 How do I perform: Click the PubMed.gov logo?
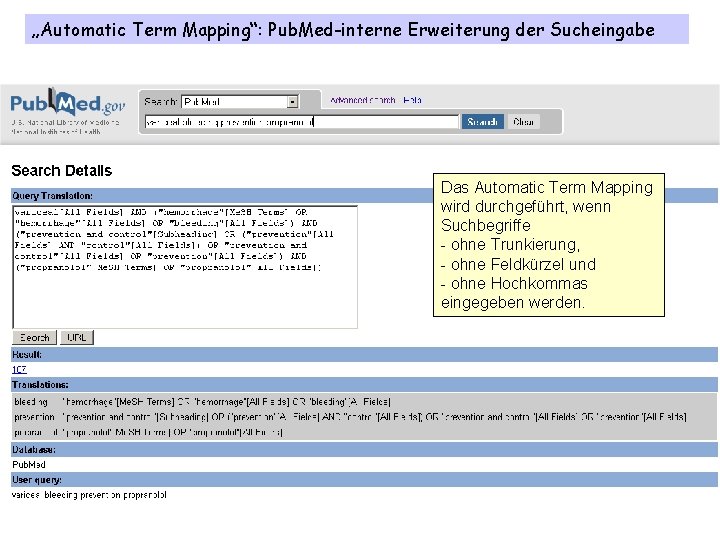tap(68, 102)
